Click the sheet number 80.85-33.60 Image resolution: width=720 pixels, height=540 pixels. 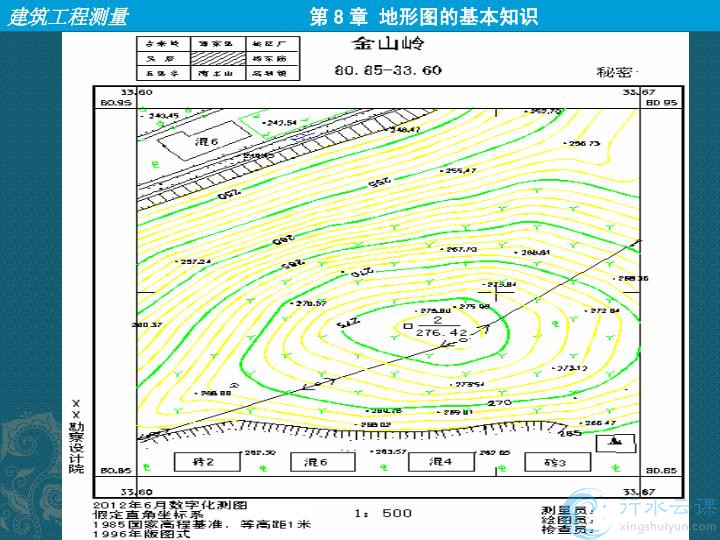388,71
